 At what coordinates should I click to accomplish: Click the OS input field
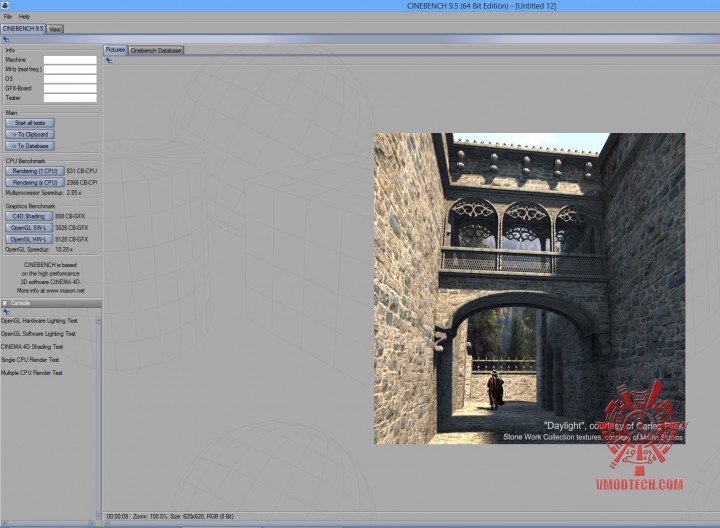(70, 79)
